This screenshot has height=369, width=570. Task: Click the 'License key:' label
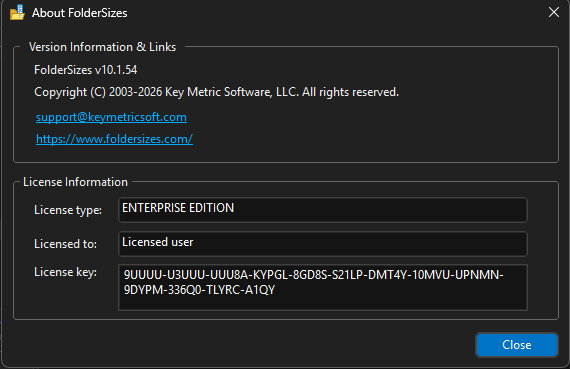click(x=65, y=272)
